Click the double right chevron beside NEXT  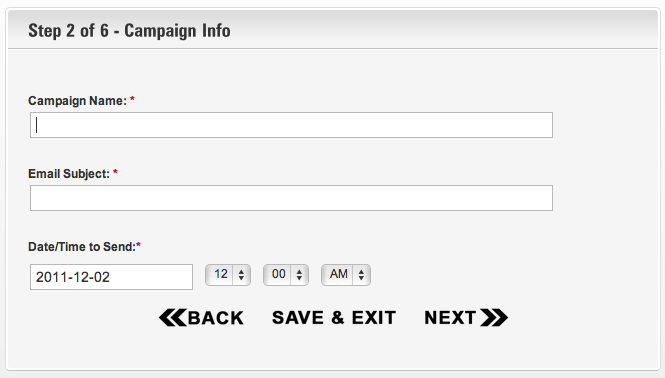click(x=494, y=318)
